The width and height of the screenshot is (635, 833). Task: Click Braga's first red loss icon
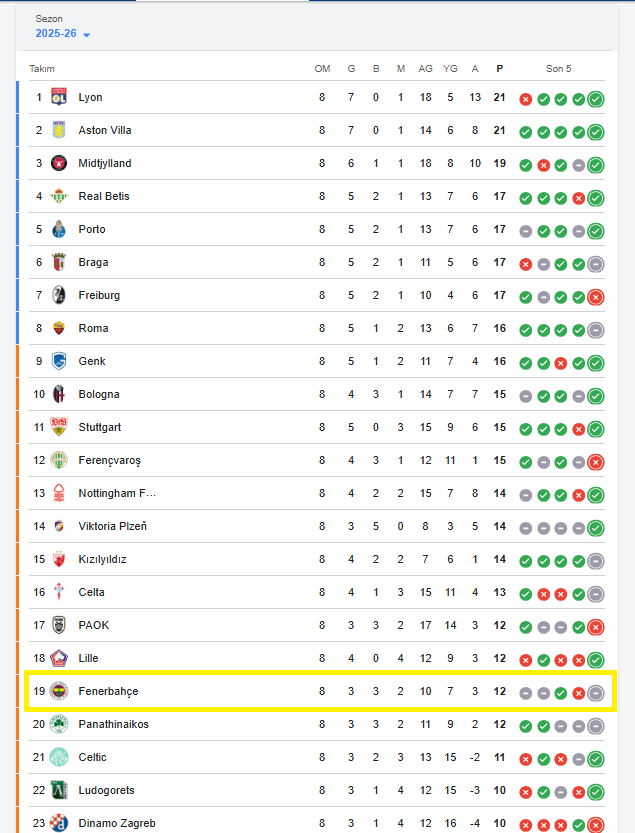(x=526, y=263)
